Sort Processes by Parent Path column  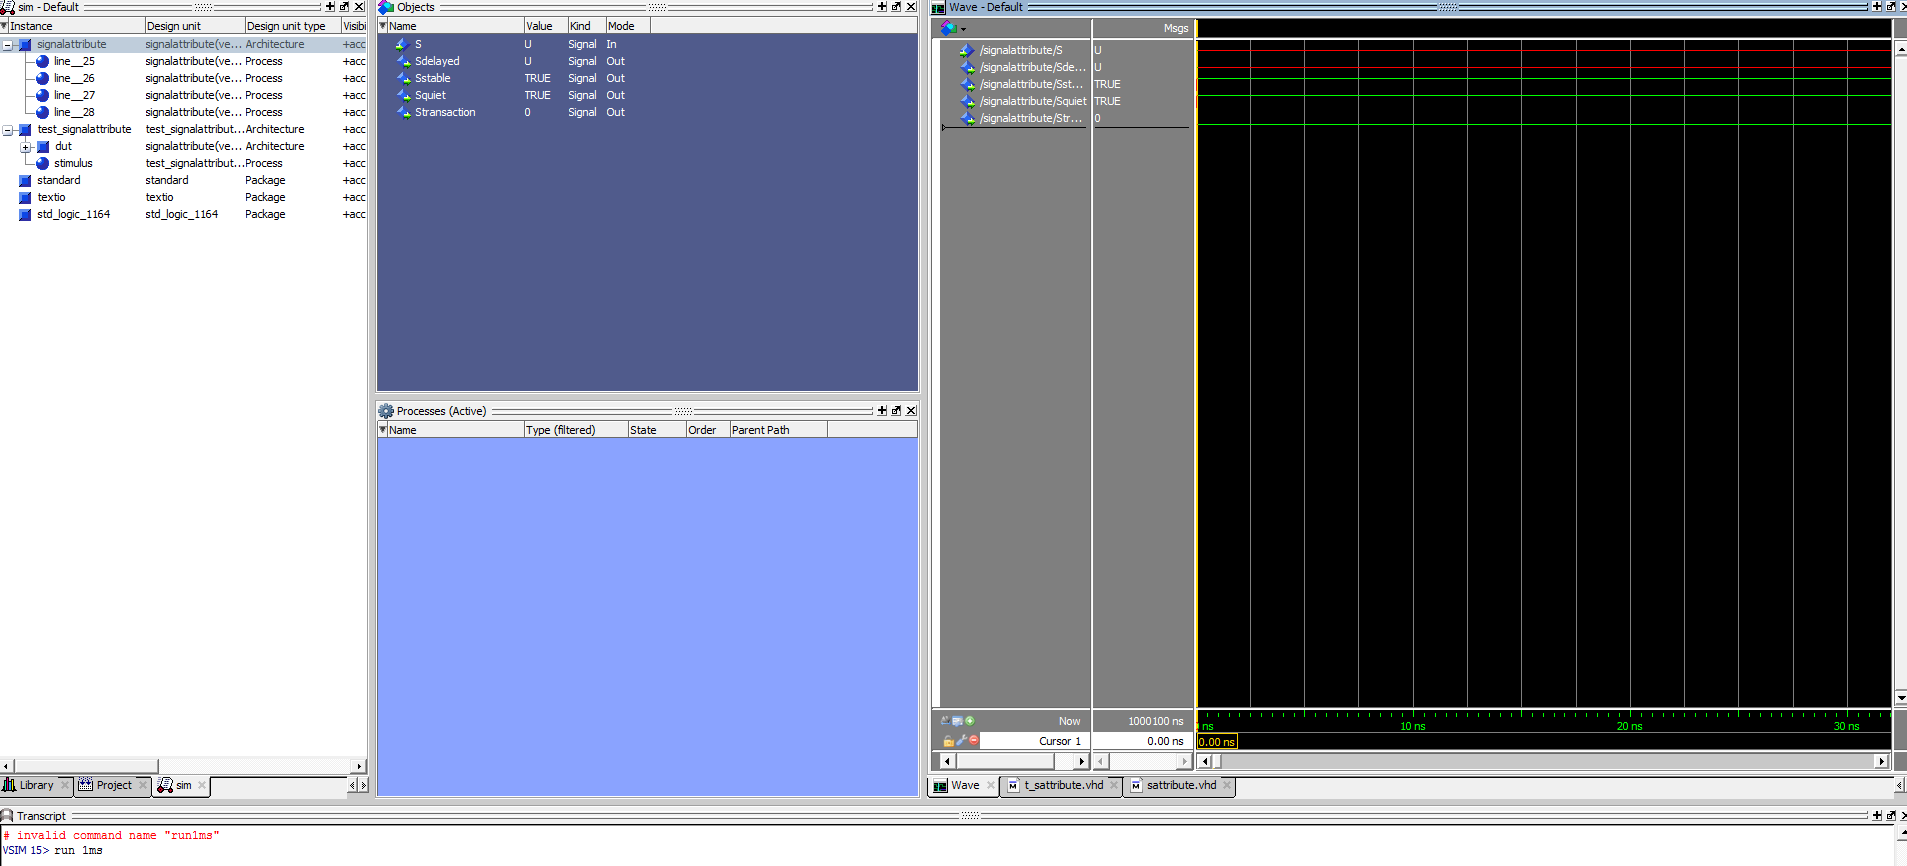click(778, 430)
